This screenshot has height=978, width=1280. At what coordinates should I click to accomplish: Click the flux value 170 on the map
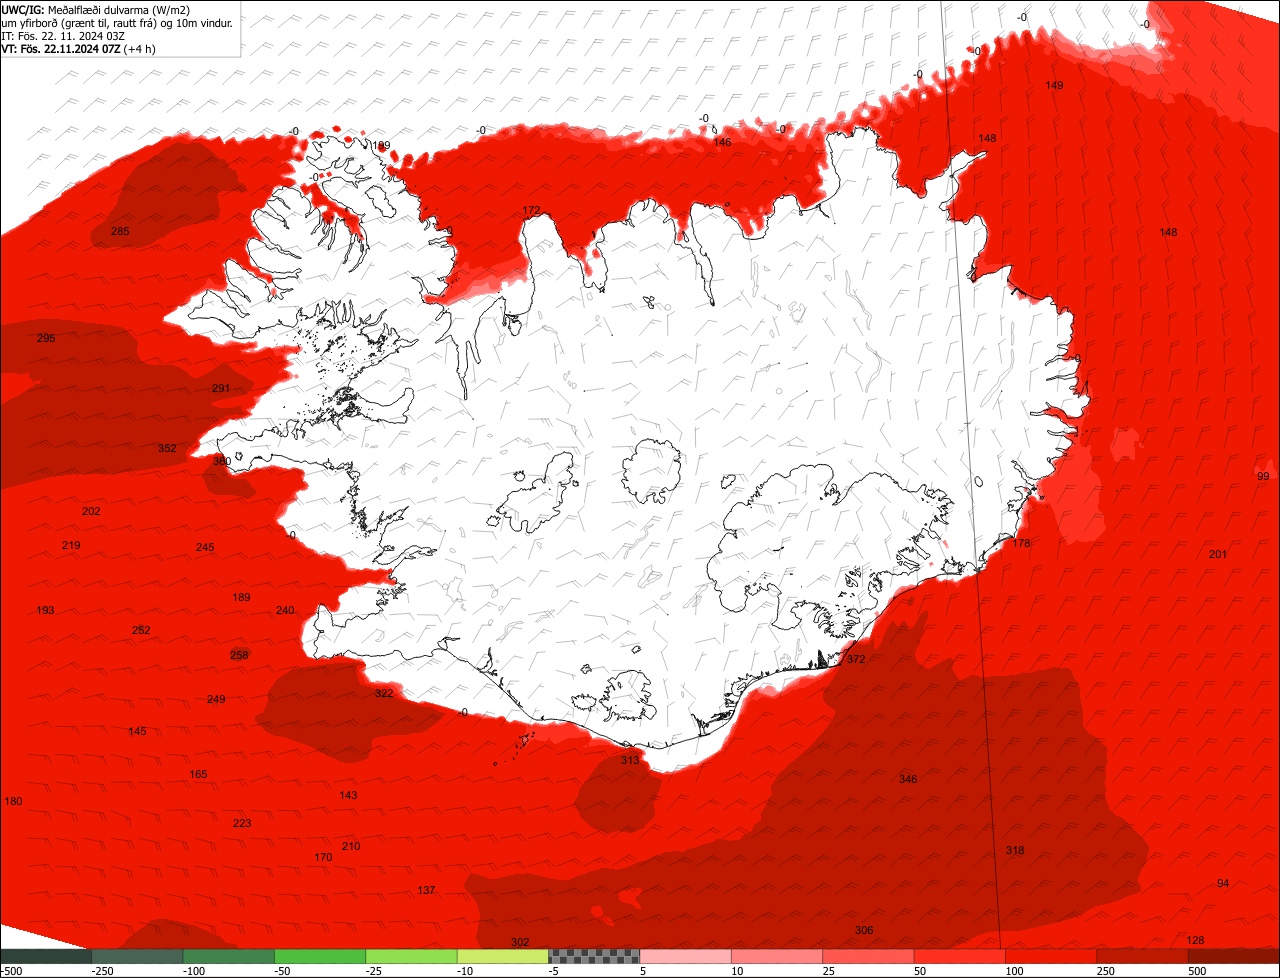[323, 857]
